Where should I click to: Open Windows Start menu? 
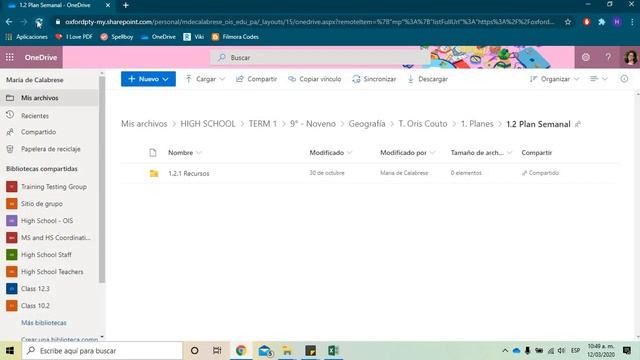[10, 351]
